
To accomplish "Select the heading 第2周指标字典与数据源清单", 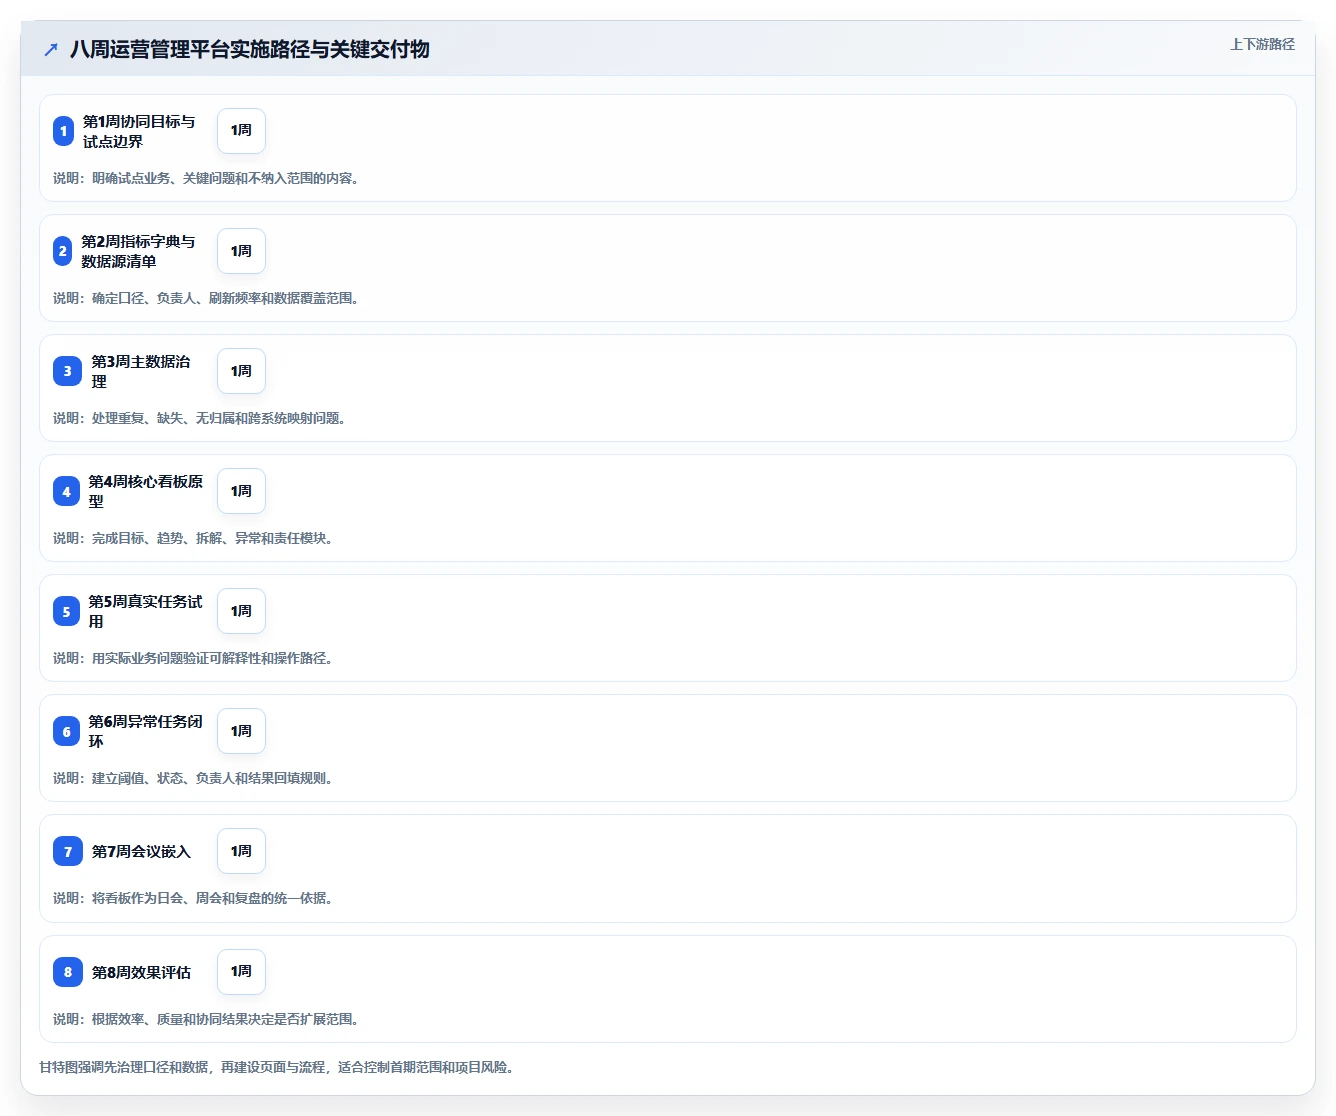I will pyautogui.click(x=138, y=251).
